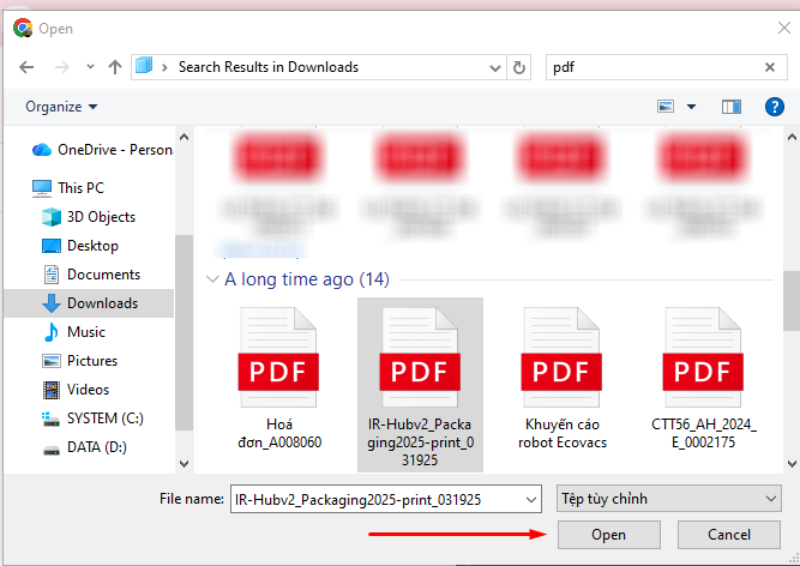Viewport: 800px width, 566px height.
Task: Toggle the preview pane
Action: (731, 107)
